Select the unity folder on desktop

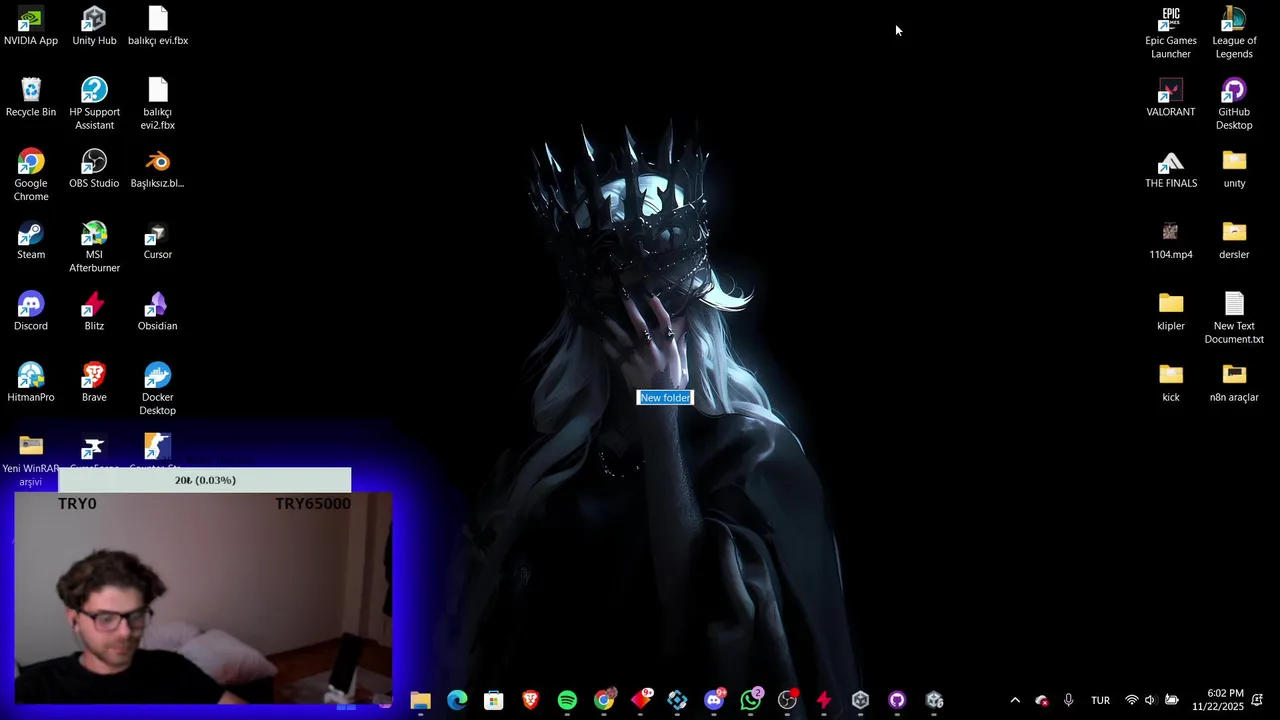(1234, 169)
